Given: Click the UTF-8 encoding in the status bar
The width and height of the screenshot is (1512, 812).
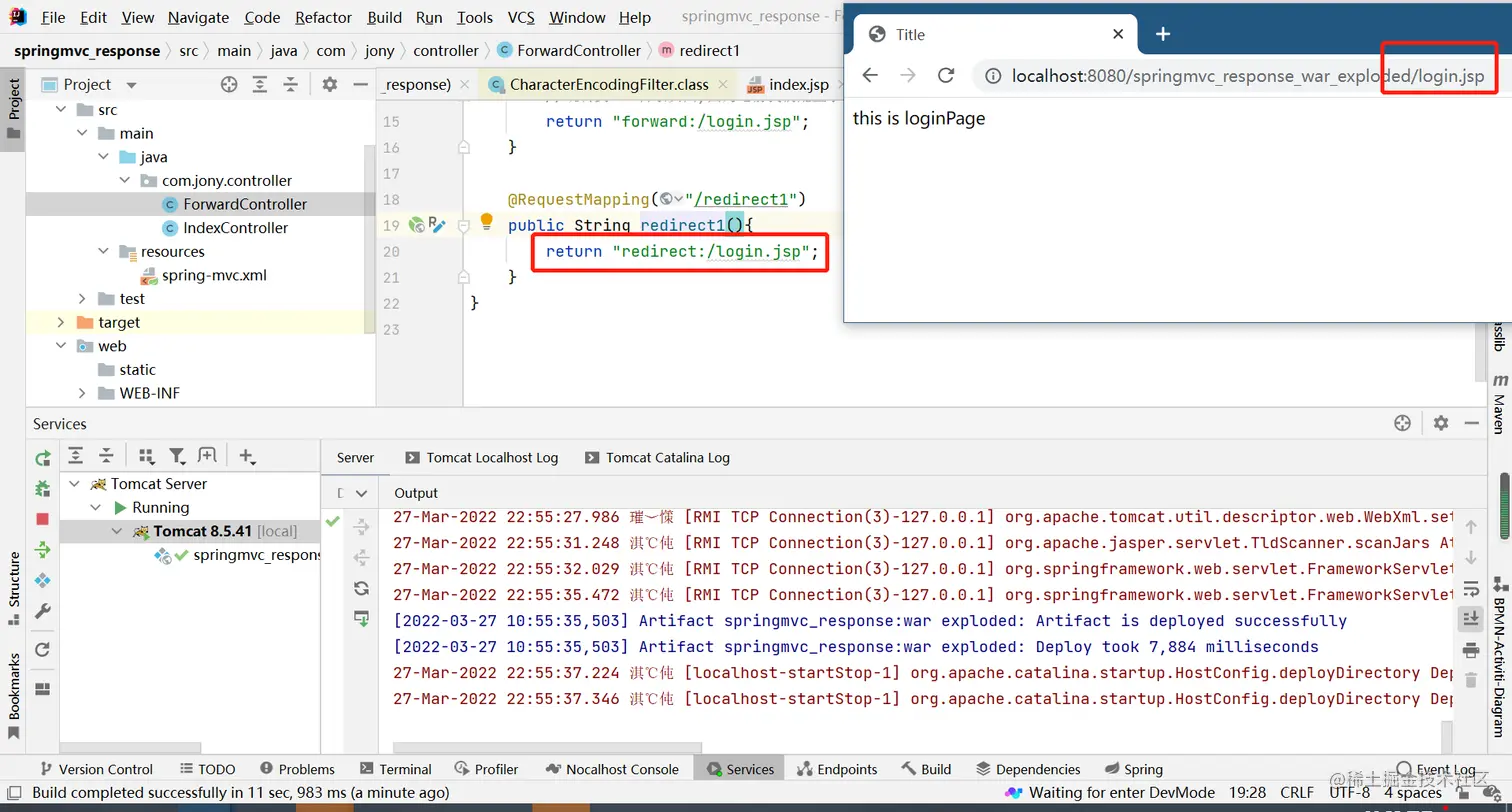Looking at the screenshot, I should (1350, 792).
